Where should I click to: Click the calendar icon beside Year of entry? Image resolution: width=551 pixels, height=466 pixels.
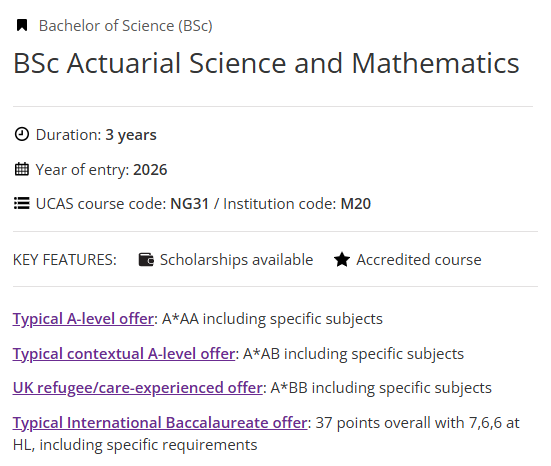[22, 169]
